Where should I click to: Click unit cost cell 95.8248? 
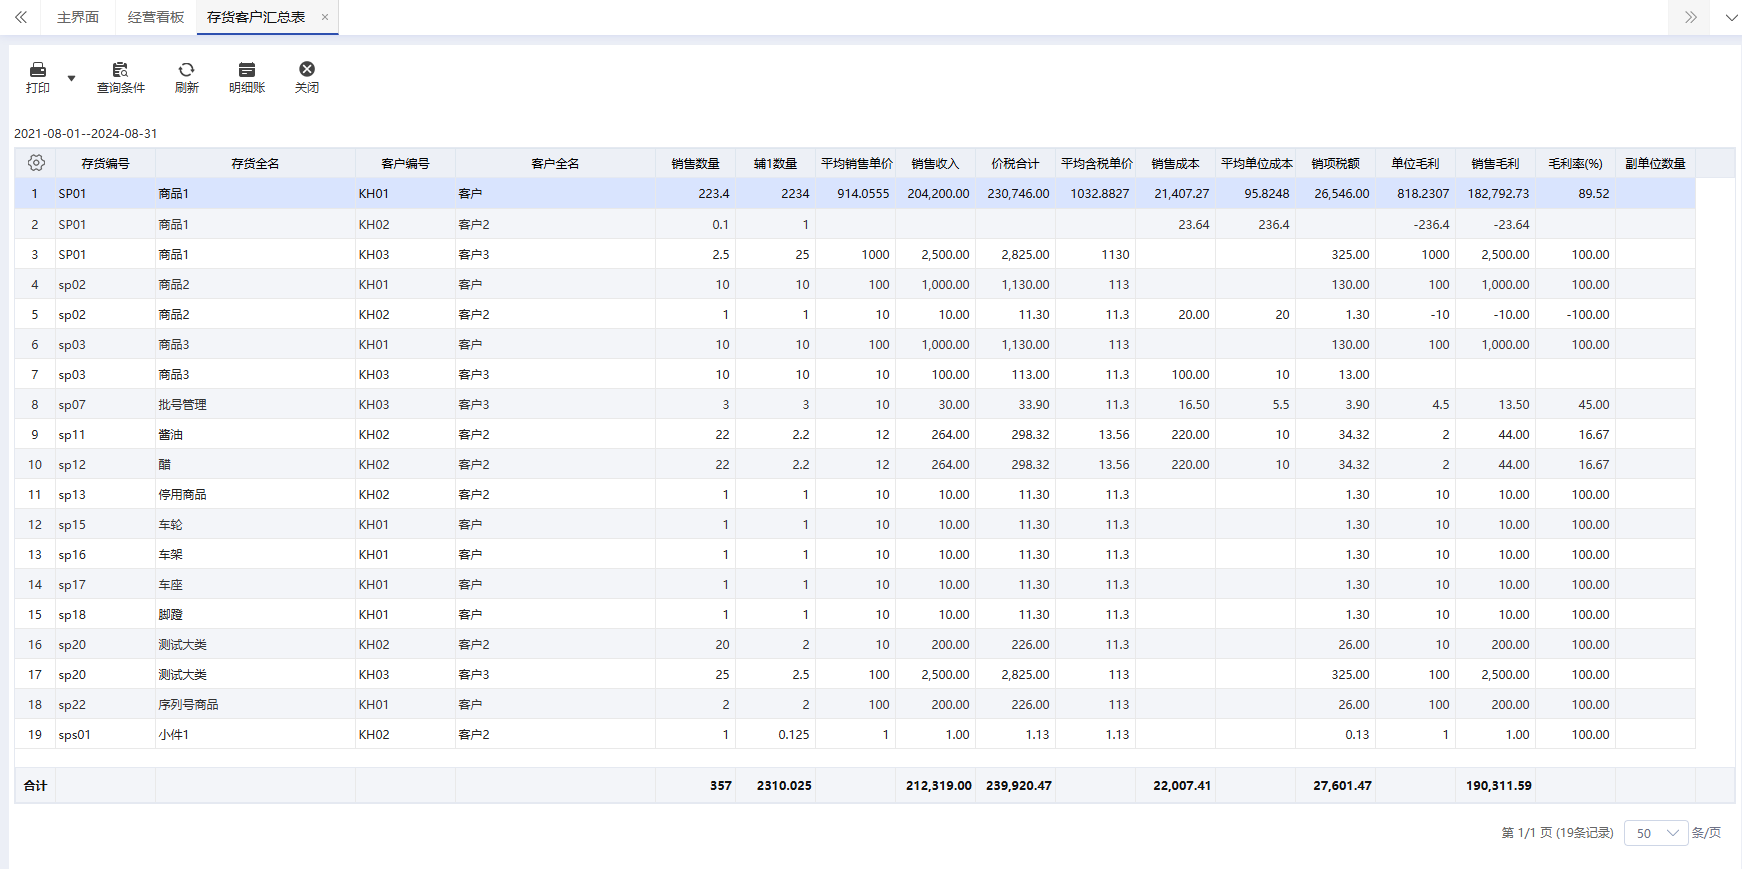tap(1255, 194)
